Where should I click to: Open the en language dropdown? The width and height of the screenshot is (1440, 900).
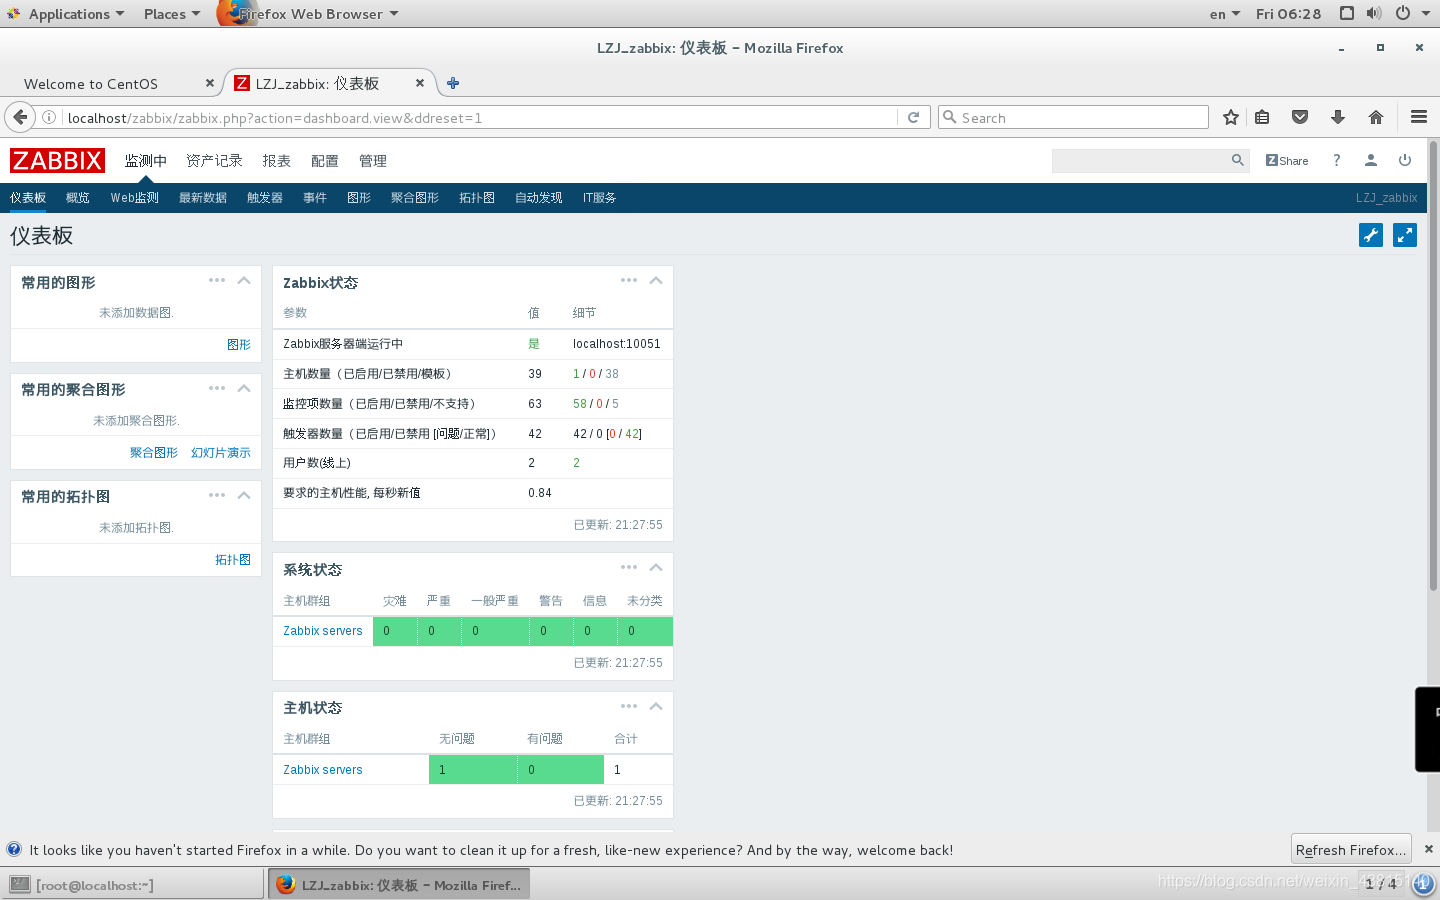coord(1225,14)
